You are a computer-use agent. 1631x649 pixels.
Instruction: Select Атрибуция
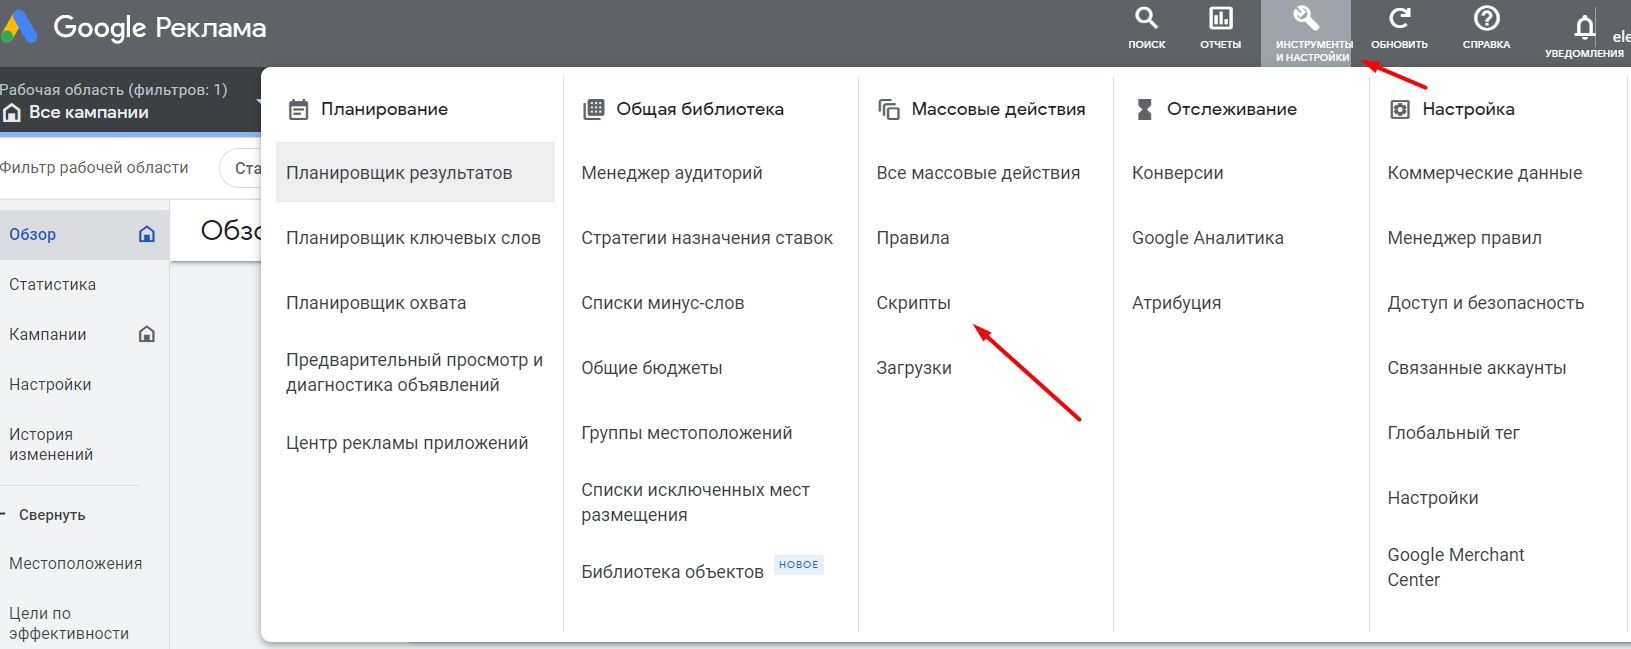pyautogui.click(x=1176, y=303)
